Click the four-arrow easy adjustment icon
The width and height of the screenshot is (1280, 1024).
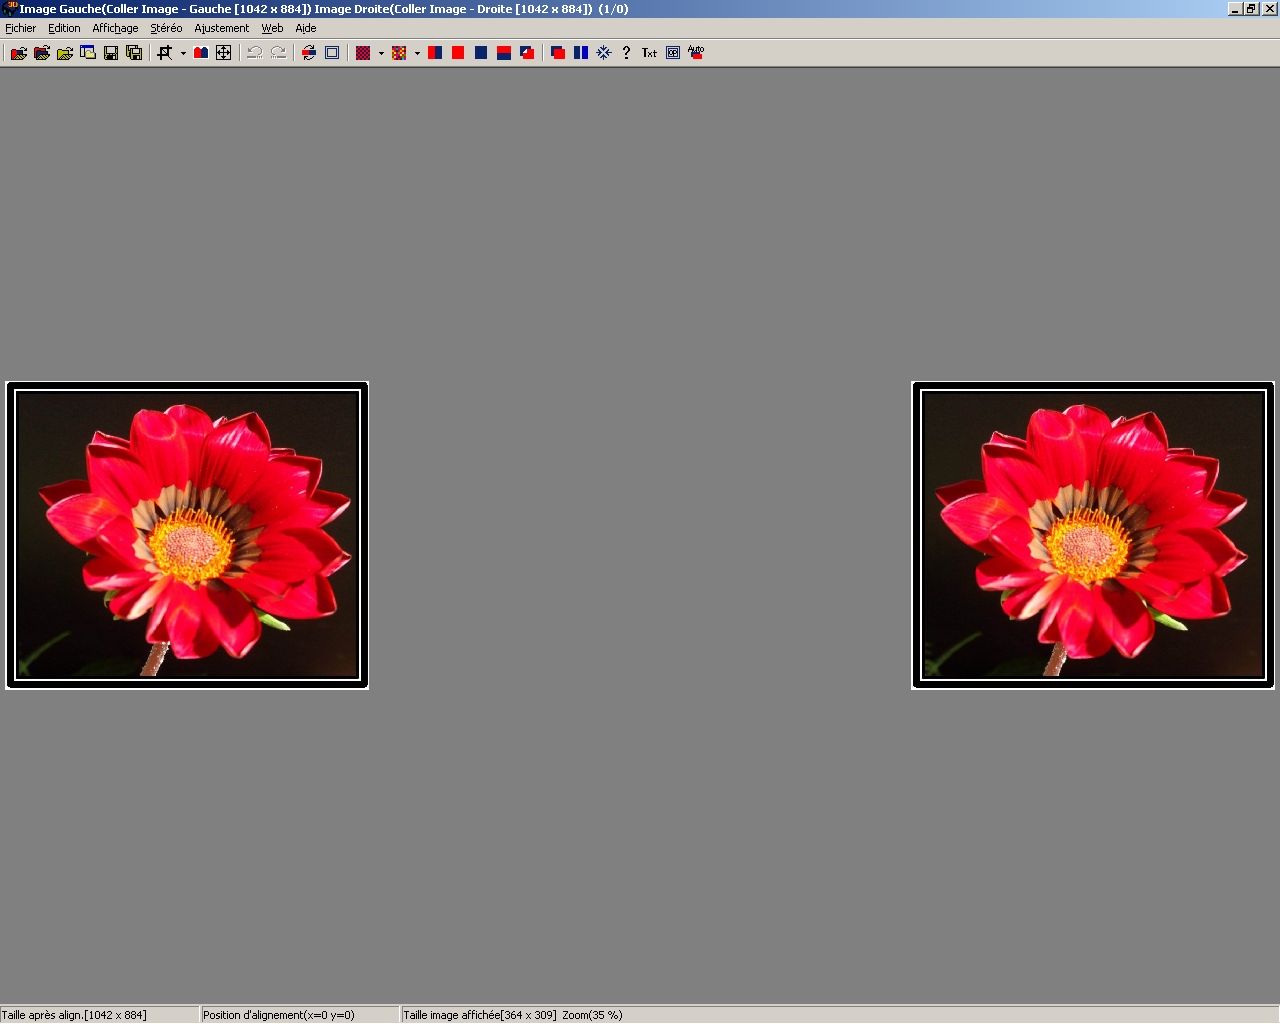tap(224, 53)
